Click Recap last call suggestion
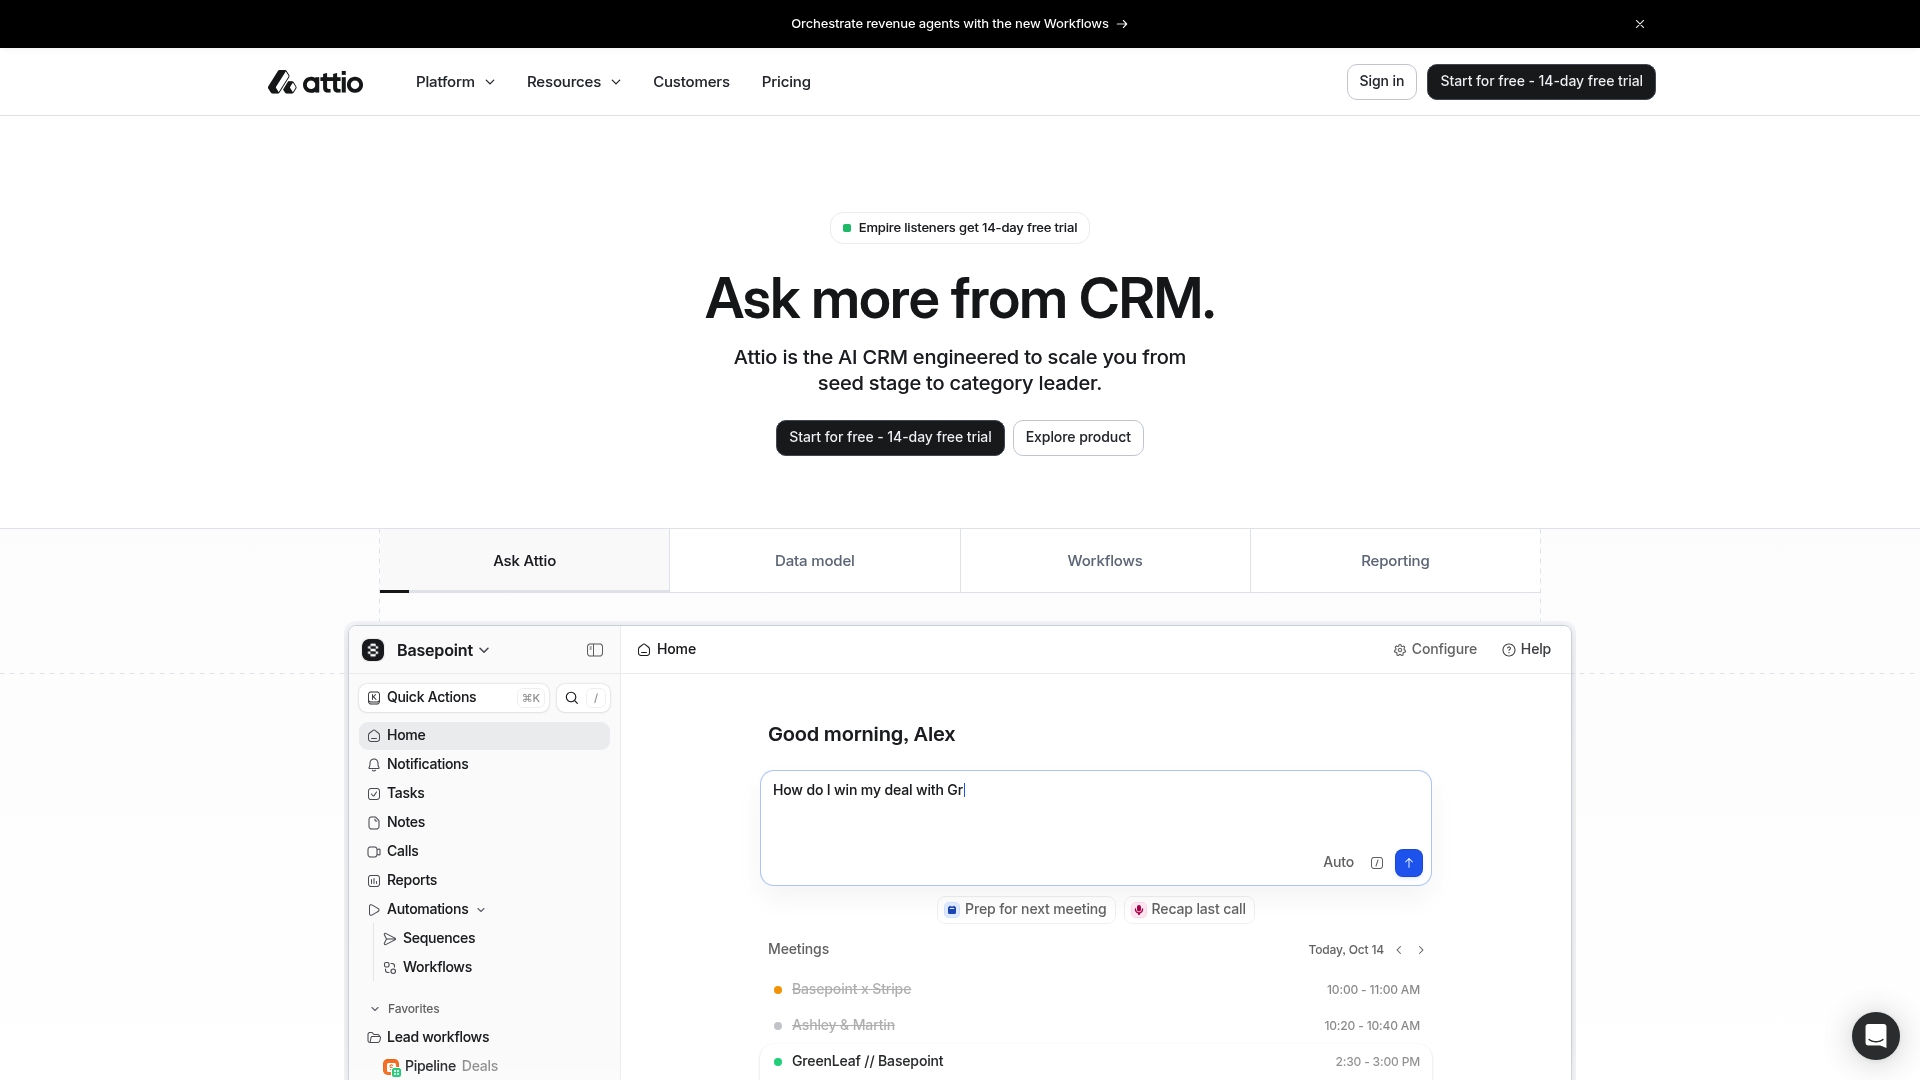 tap(1189, 910)
